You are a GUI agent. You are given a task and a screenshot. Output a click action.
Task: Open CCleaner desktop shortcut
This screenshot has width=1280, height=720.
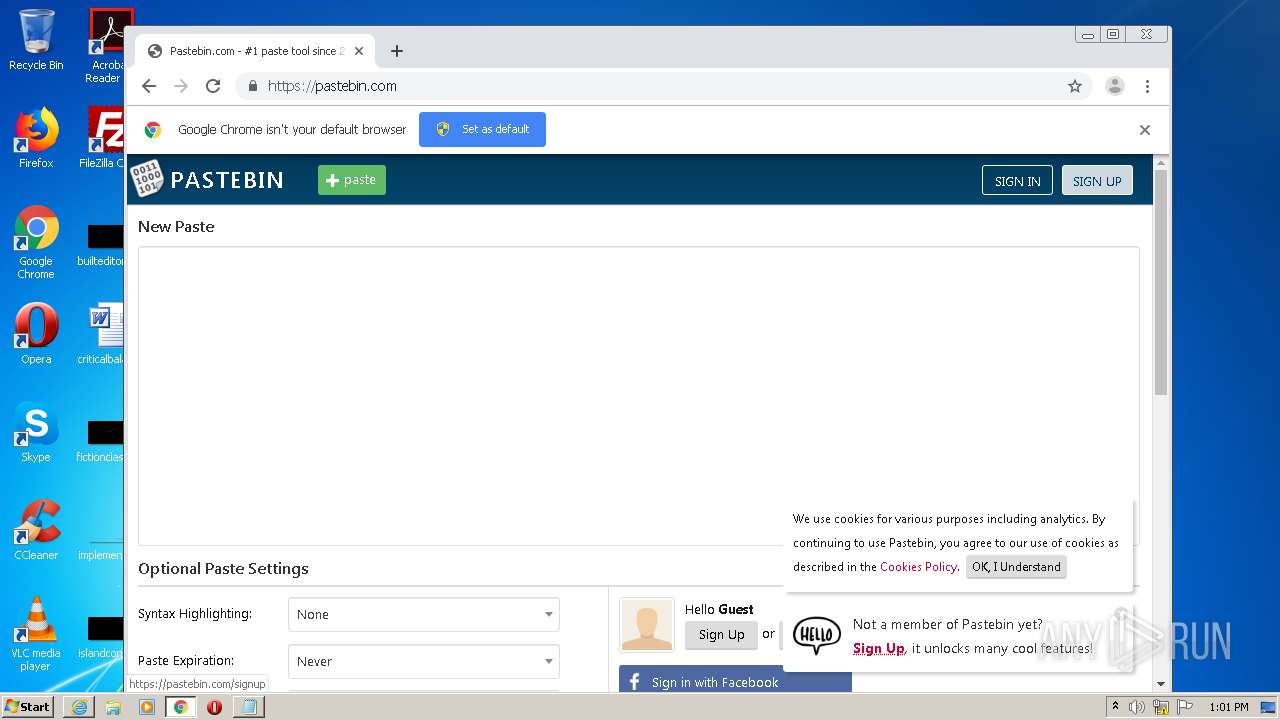pos(36,529)
